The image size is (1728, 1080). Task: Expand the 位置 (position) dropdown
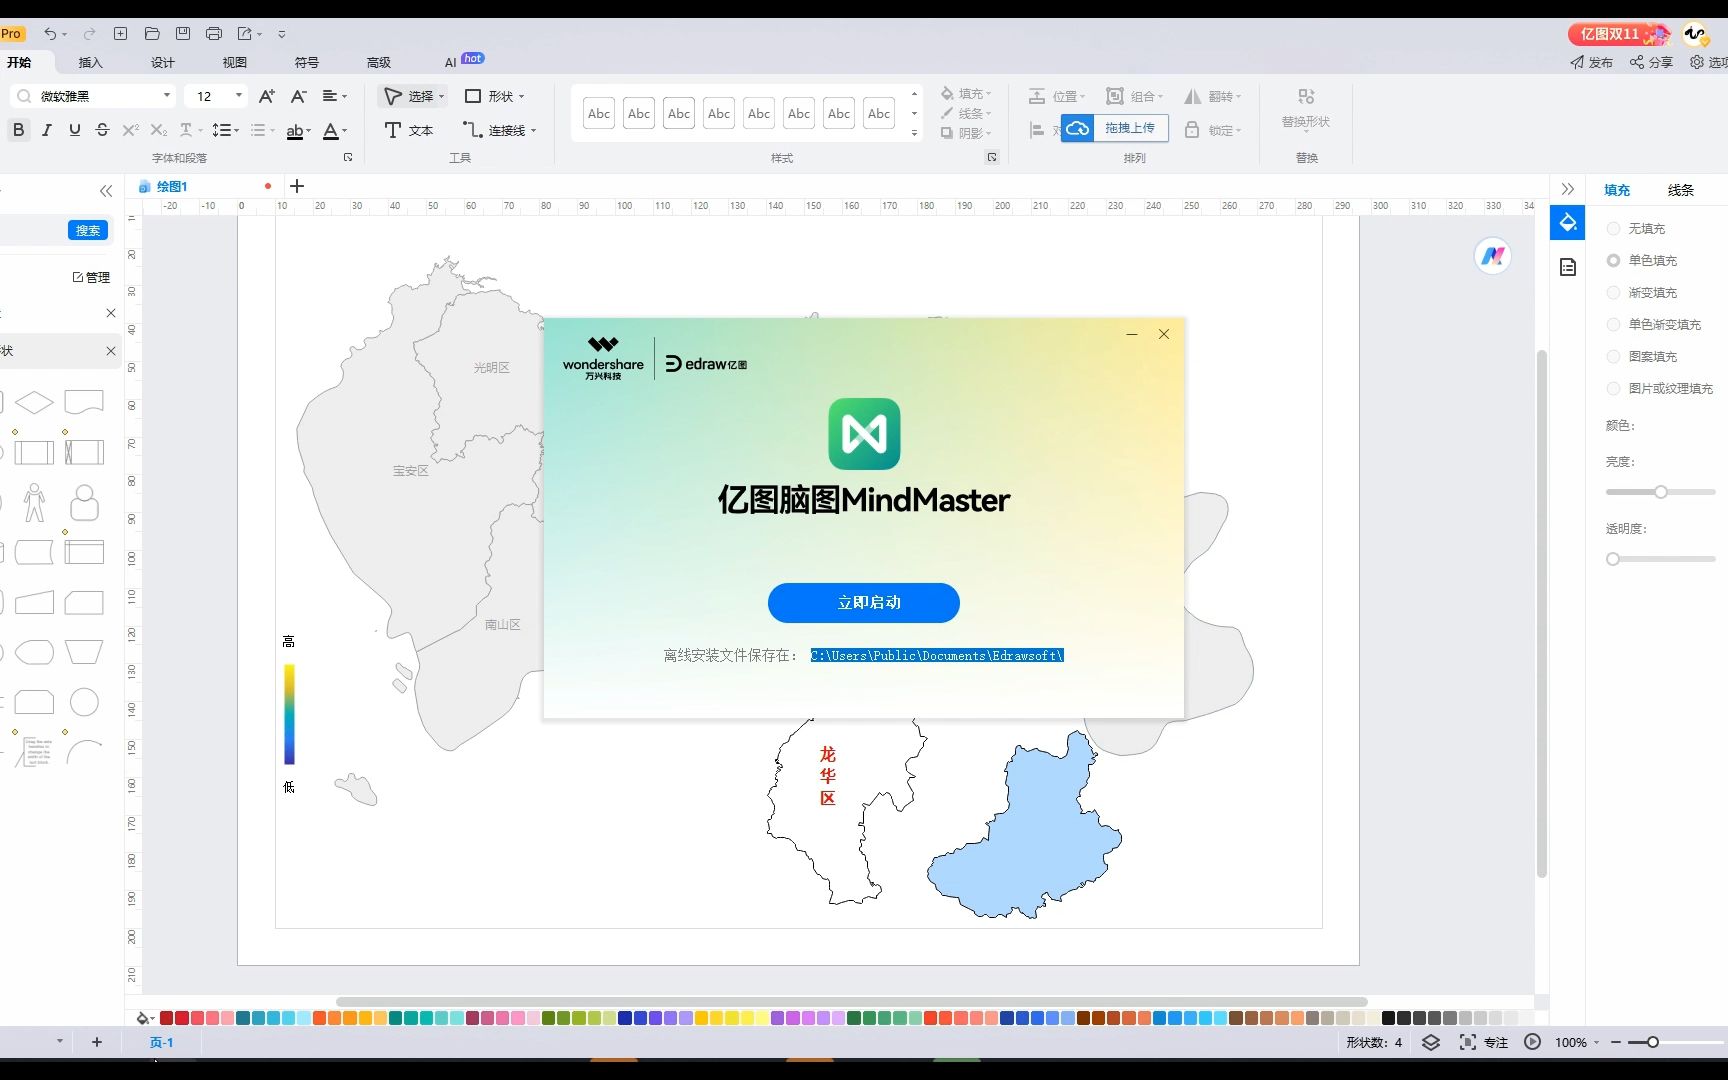click(1082, 97)
